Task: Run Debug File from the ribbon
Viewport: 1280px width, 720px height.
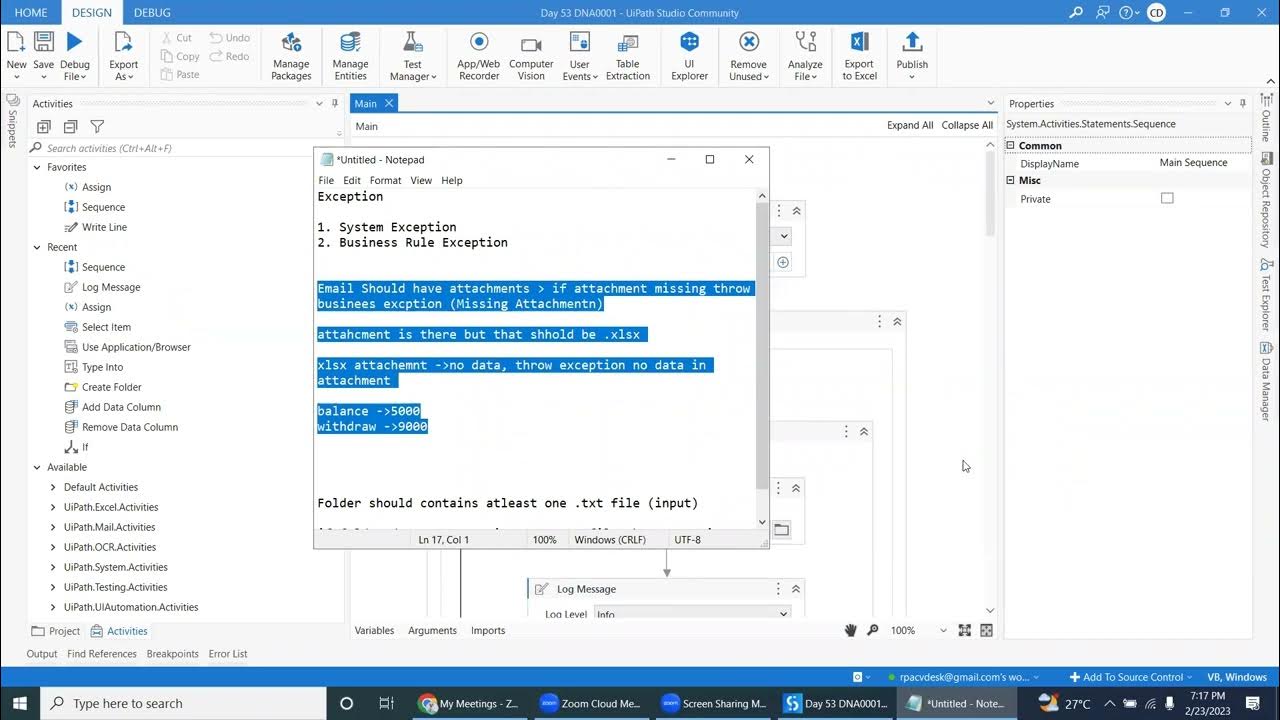Action: point(74,55)
